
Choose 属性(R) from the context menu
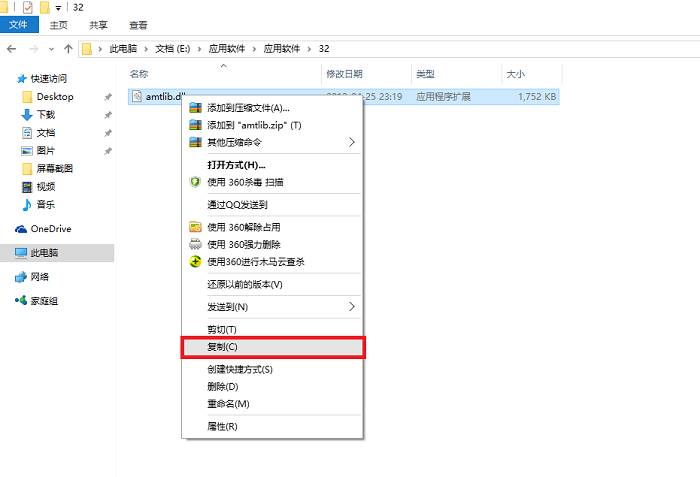pos(273,426)
